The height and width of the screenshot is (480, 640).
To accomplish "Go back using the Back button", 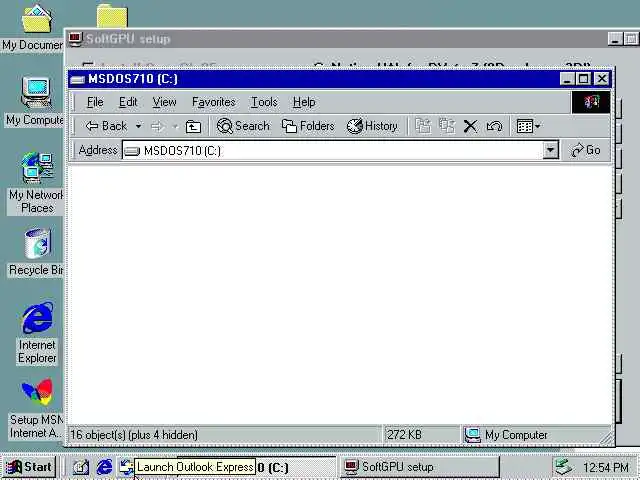I will 106,126.
